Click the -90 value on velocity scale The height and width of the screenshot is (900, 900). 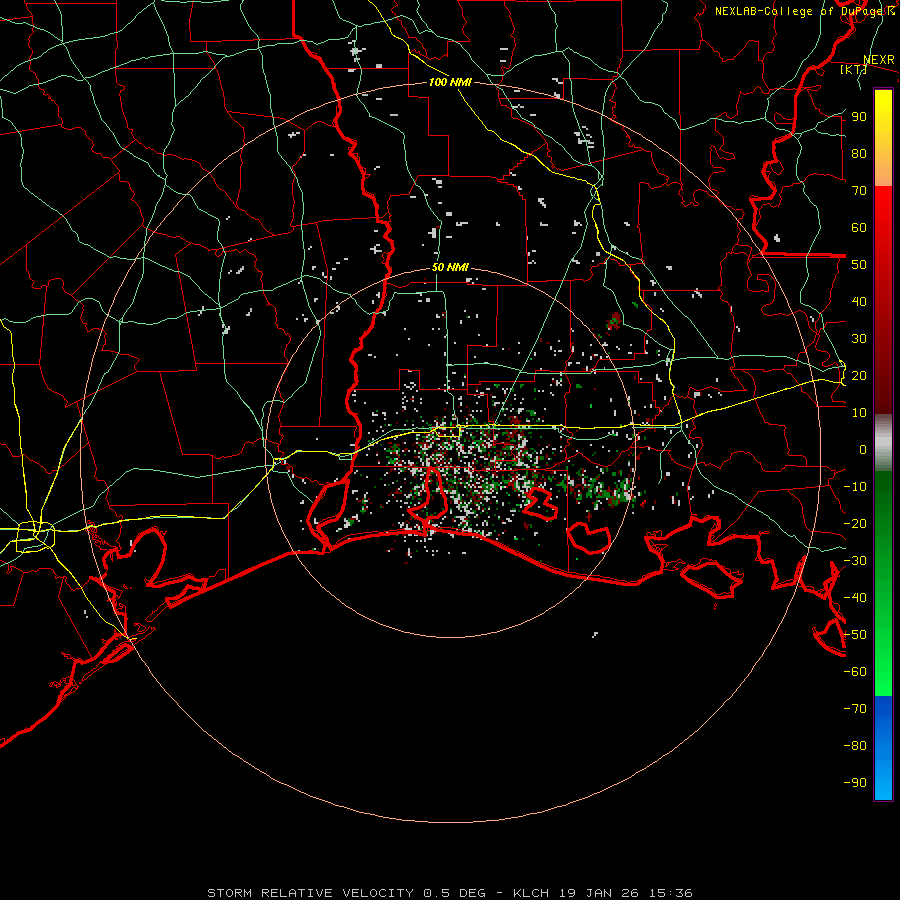coord(855,783)
